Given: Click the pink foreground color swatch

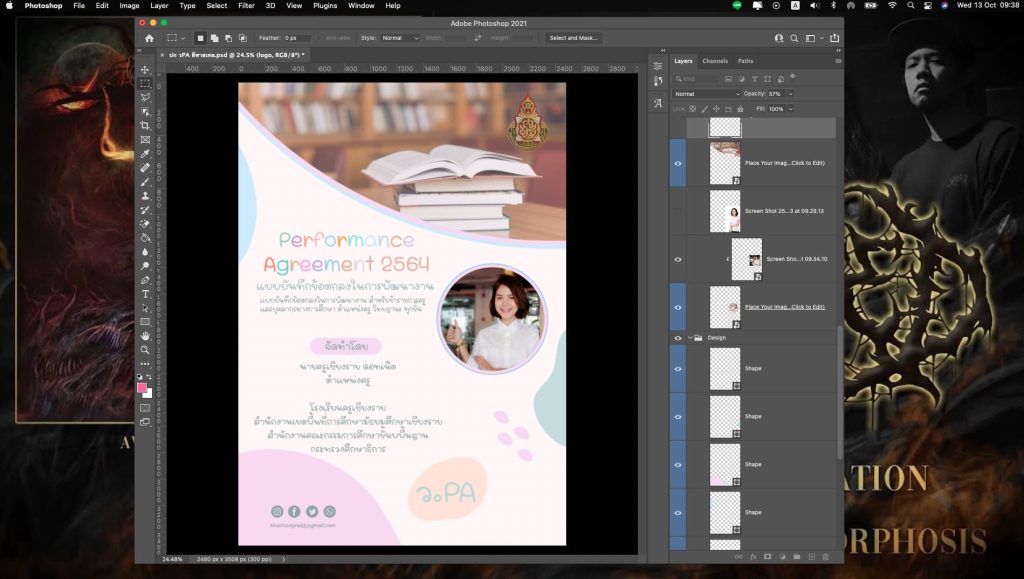Looking at the screenshot, I should (142, 388).
